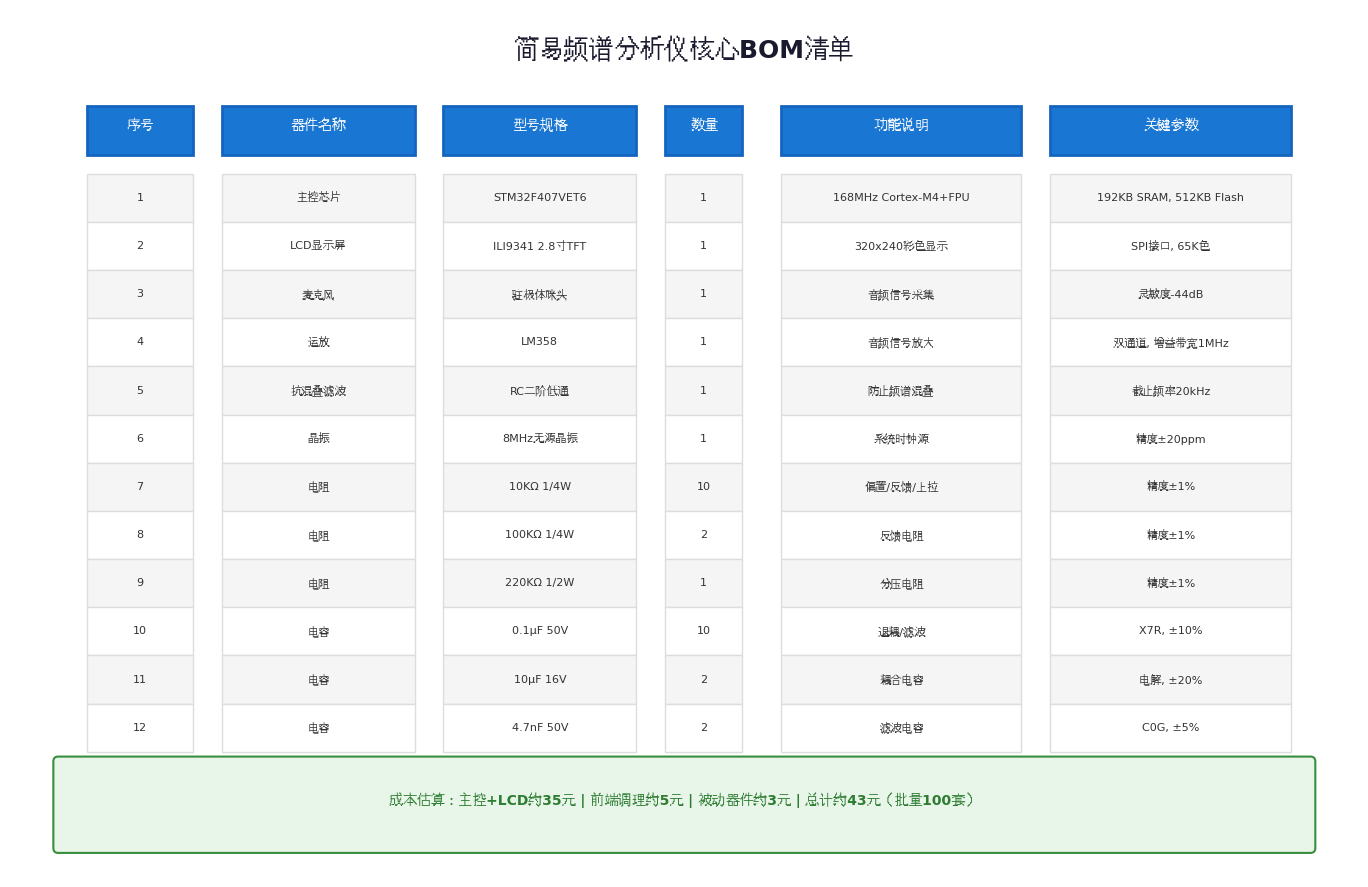Select the 主控芯片 cell
Screen dimensions: 1368x887
pyautogui.click(x=319, y=198)
